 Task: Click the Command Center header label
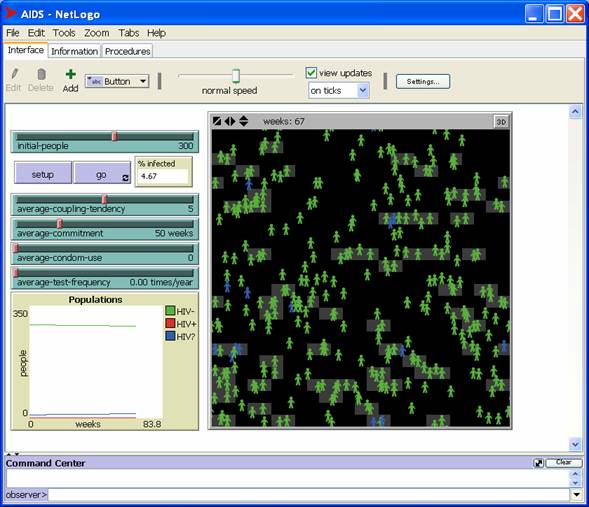45,463
